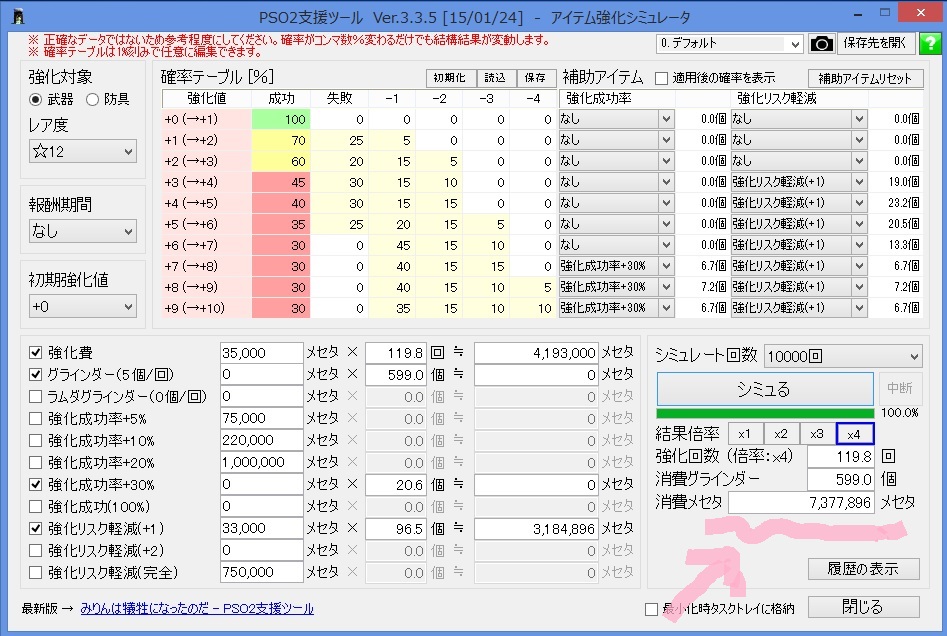Click 強化成功率+10% price field 220,000

pyautogui.click(x=262, y=440)
